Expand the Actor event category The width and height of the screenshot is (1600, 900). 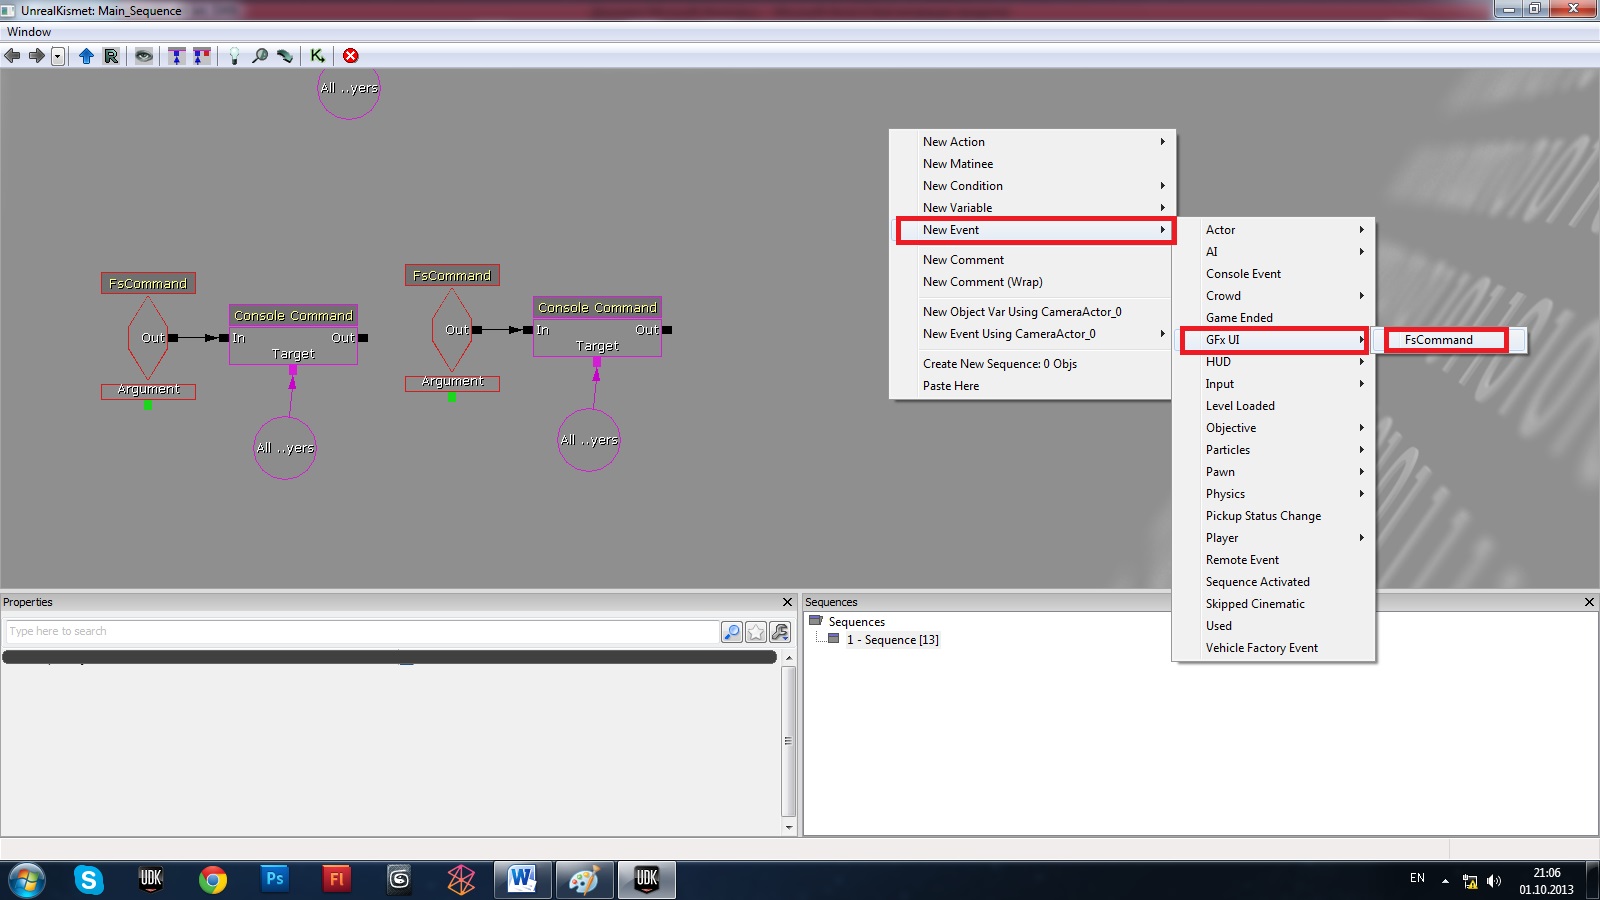tap(1274, 230)
